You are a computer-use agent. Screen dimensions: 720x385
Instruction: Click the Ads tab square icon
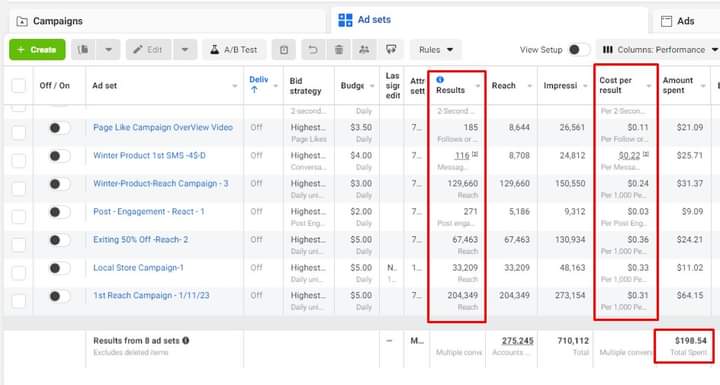tap(666, 21)
